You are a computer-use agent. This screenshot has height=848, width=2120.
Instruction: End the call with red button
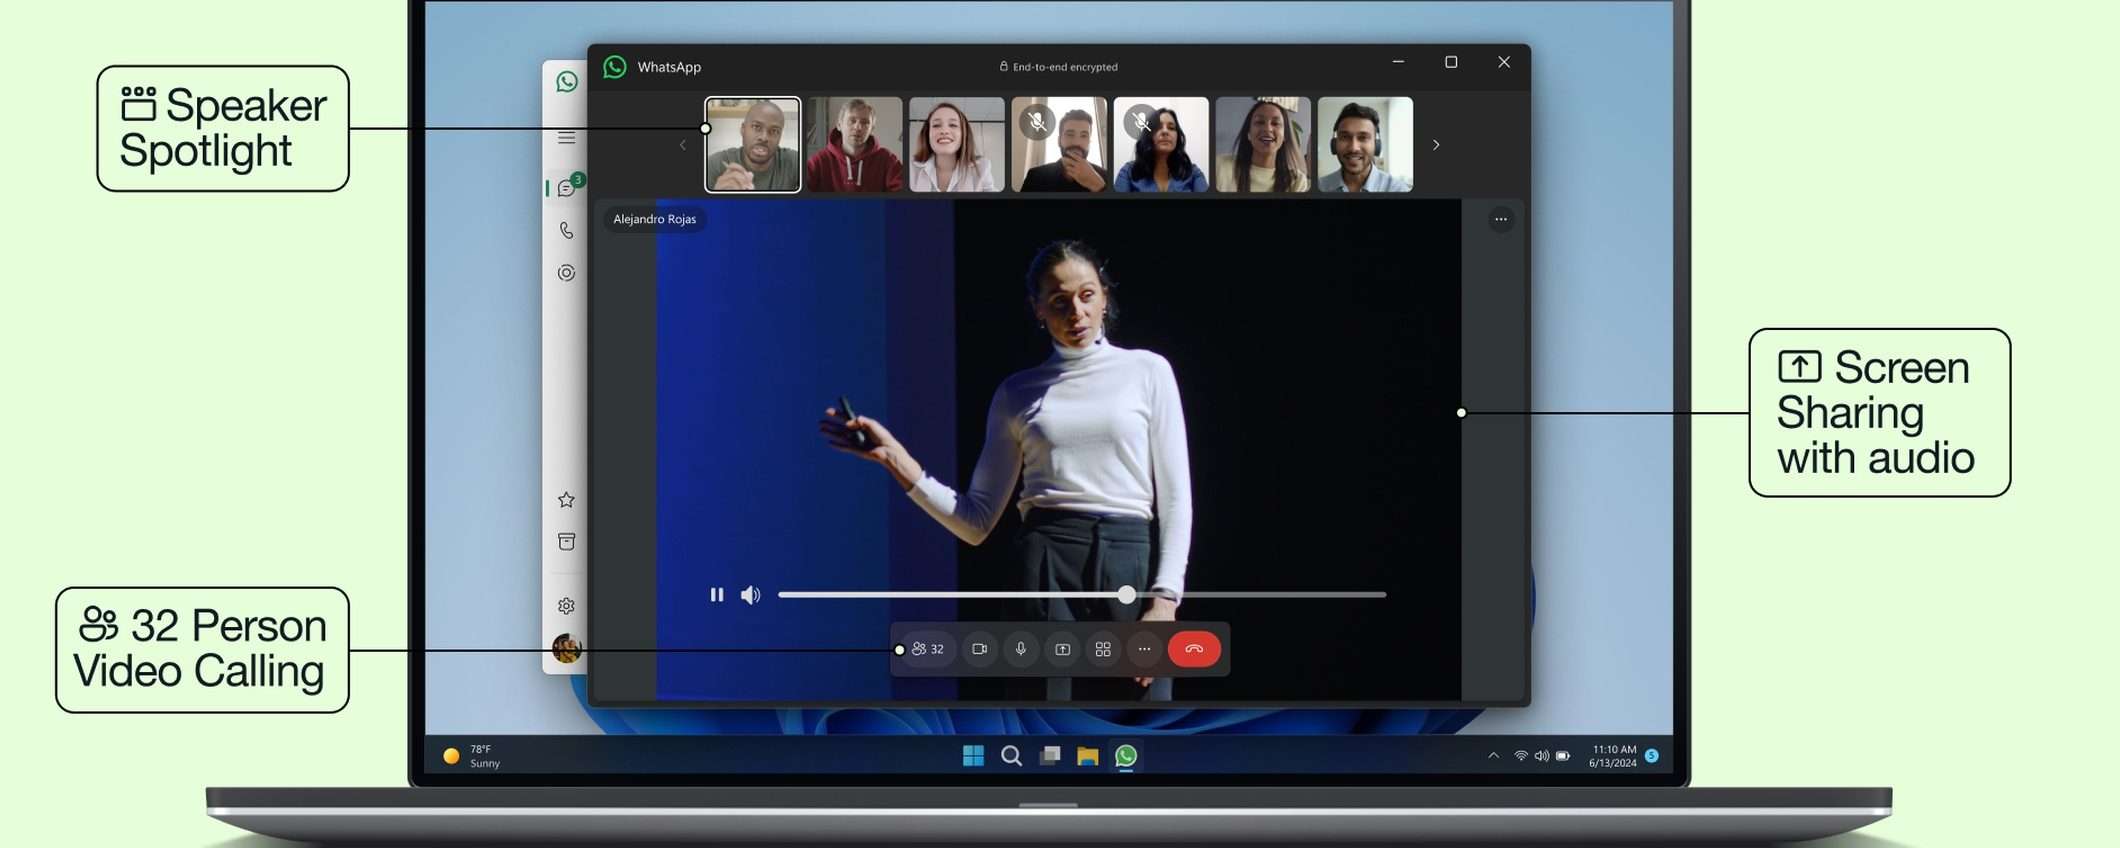tap(1193, 649)
